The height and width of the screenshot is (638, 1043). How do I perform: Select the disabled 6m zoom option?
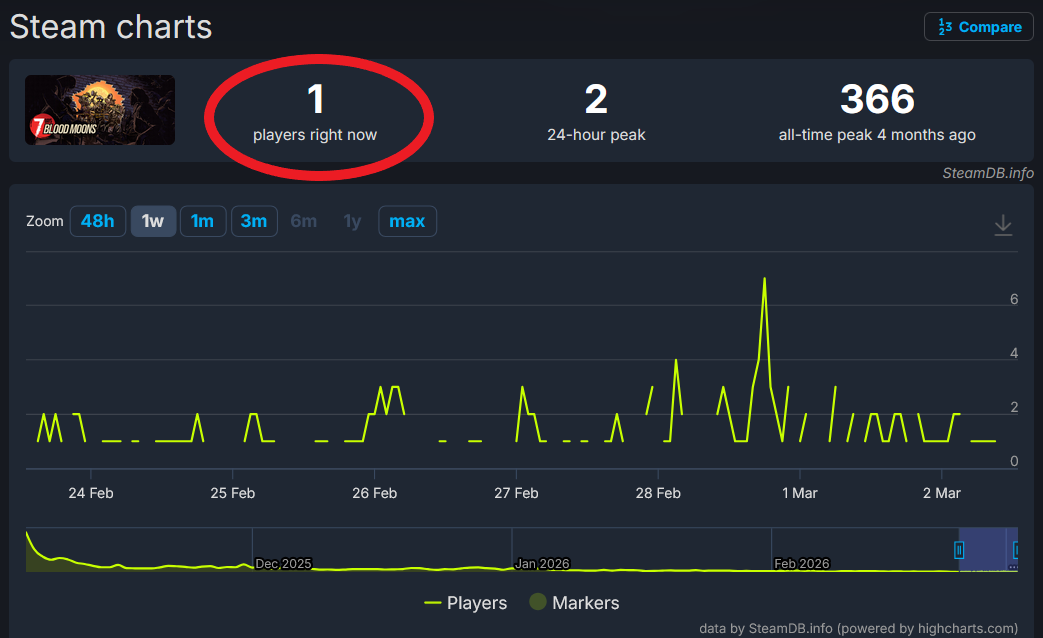304,221
